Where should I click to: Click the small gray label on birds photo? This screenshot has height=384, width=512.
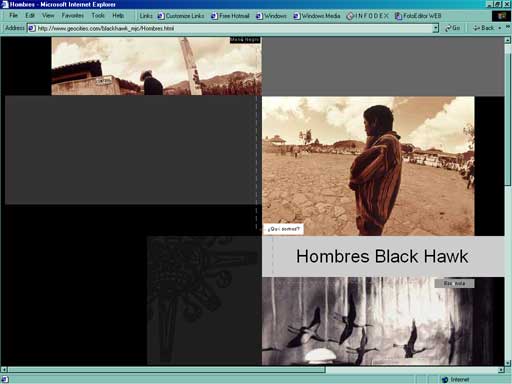[454, 283]
